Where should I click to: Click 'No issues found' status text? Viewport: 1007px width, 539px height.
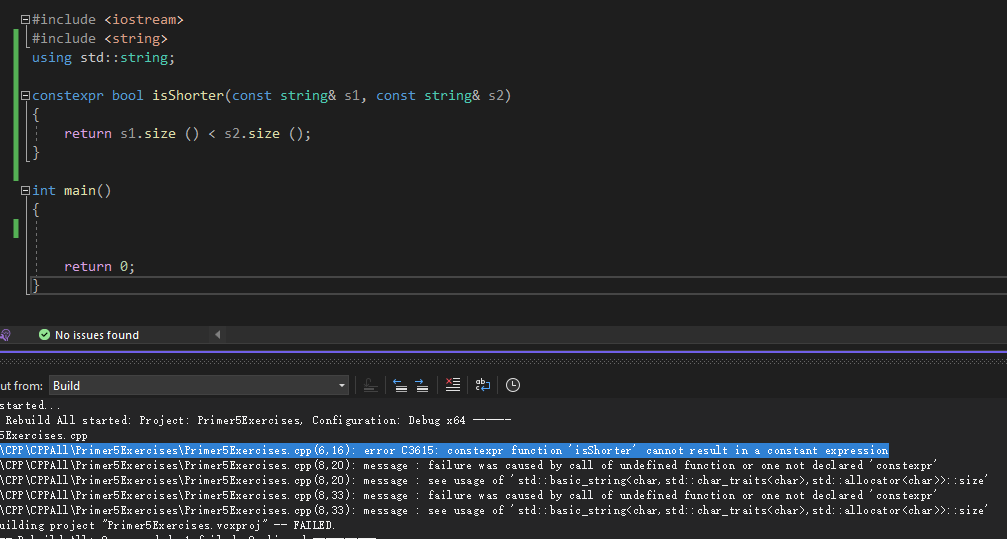97,335
